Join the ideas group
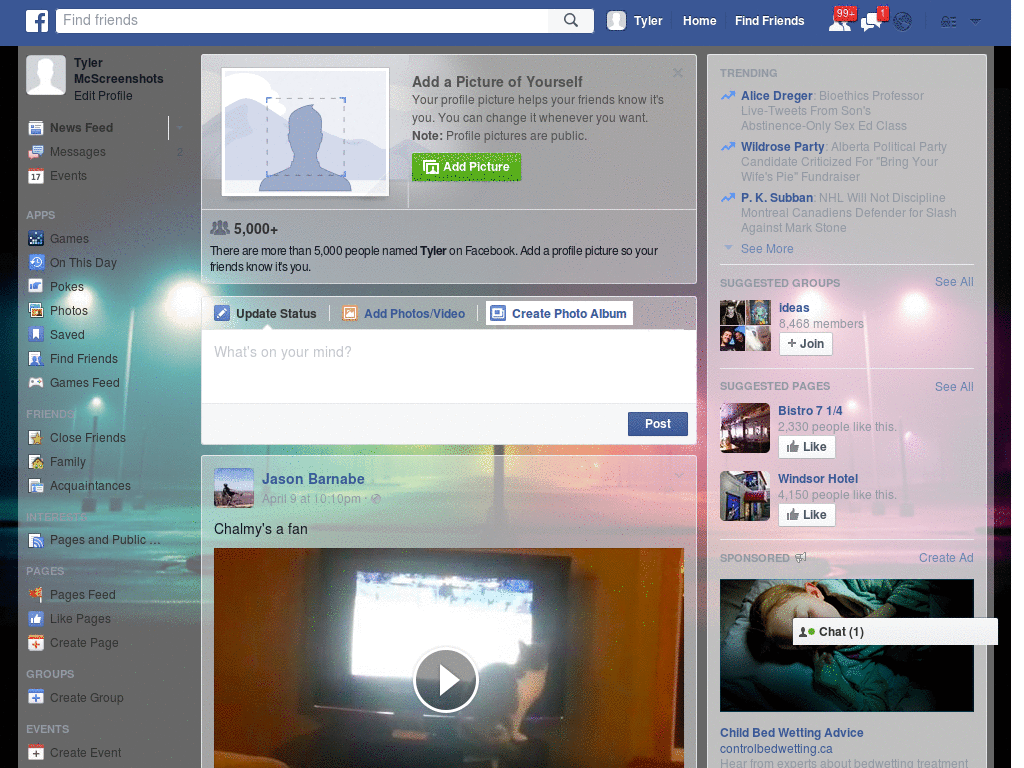This screenshot has width=1024, height=768. tap(805, 344)
